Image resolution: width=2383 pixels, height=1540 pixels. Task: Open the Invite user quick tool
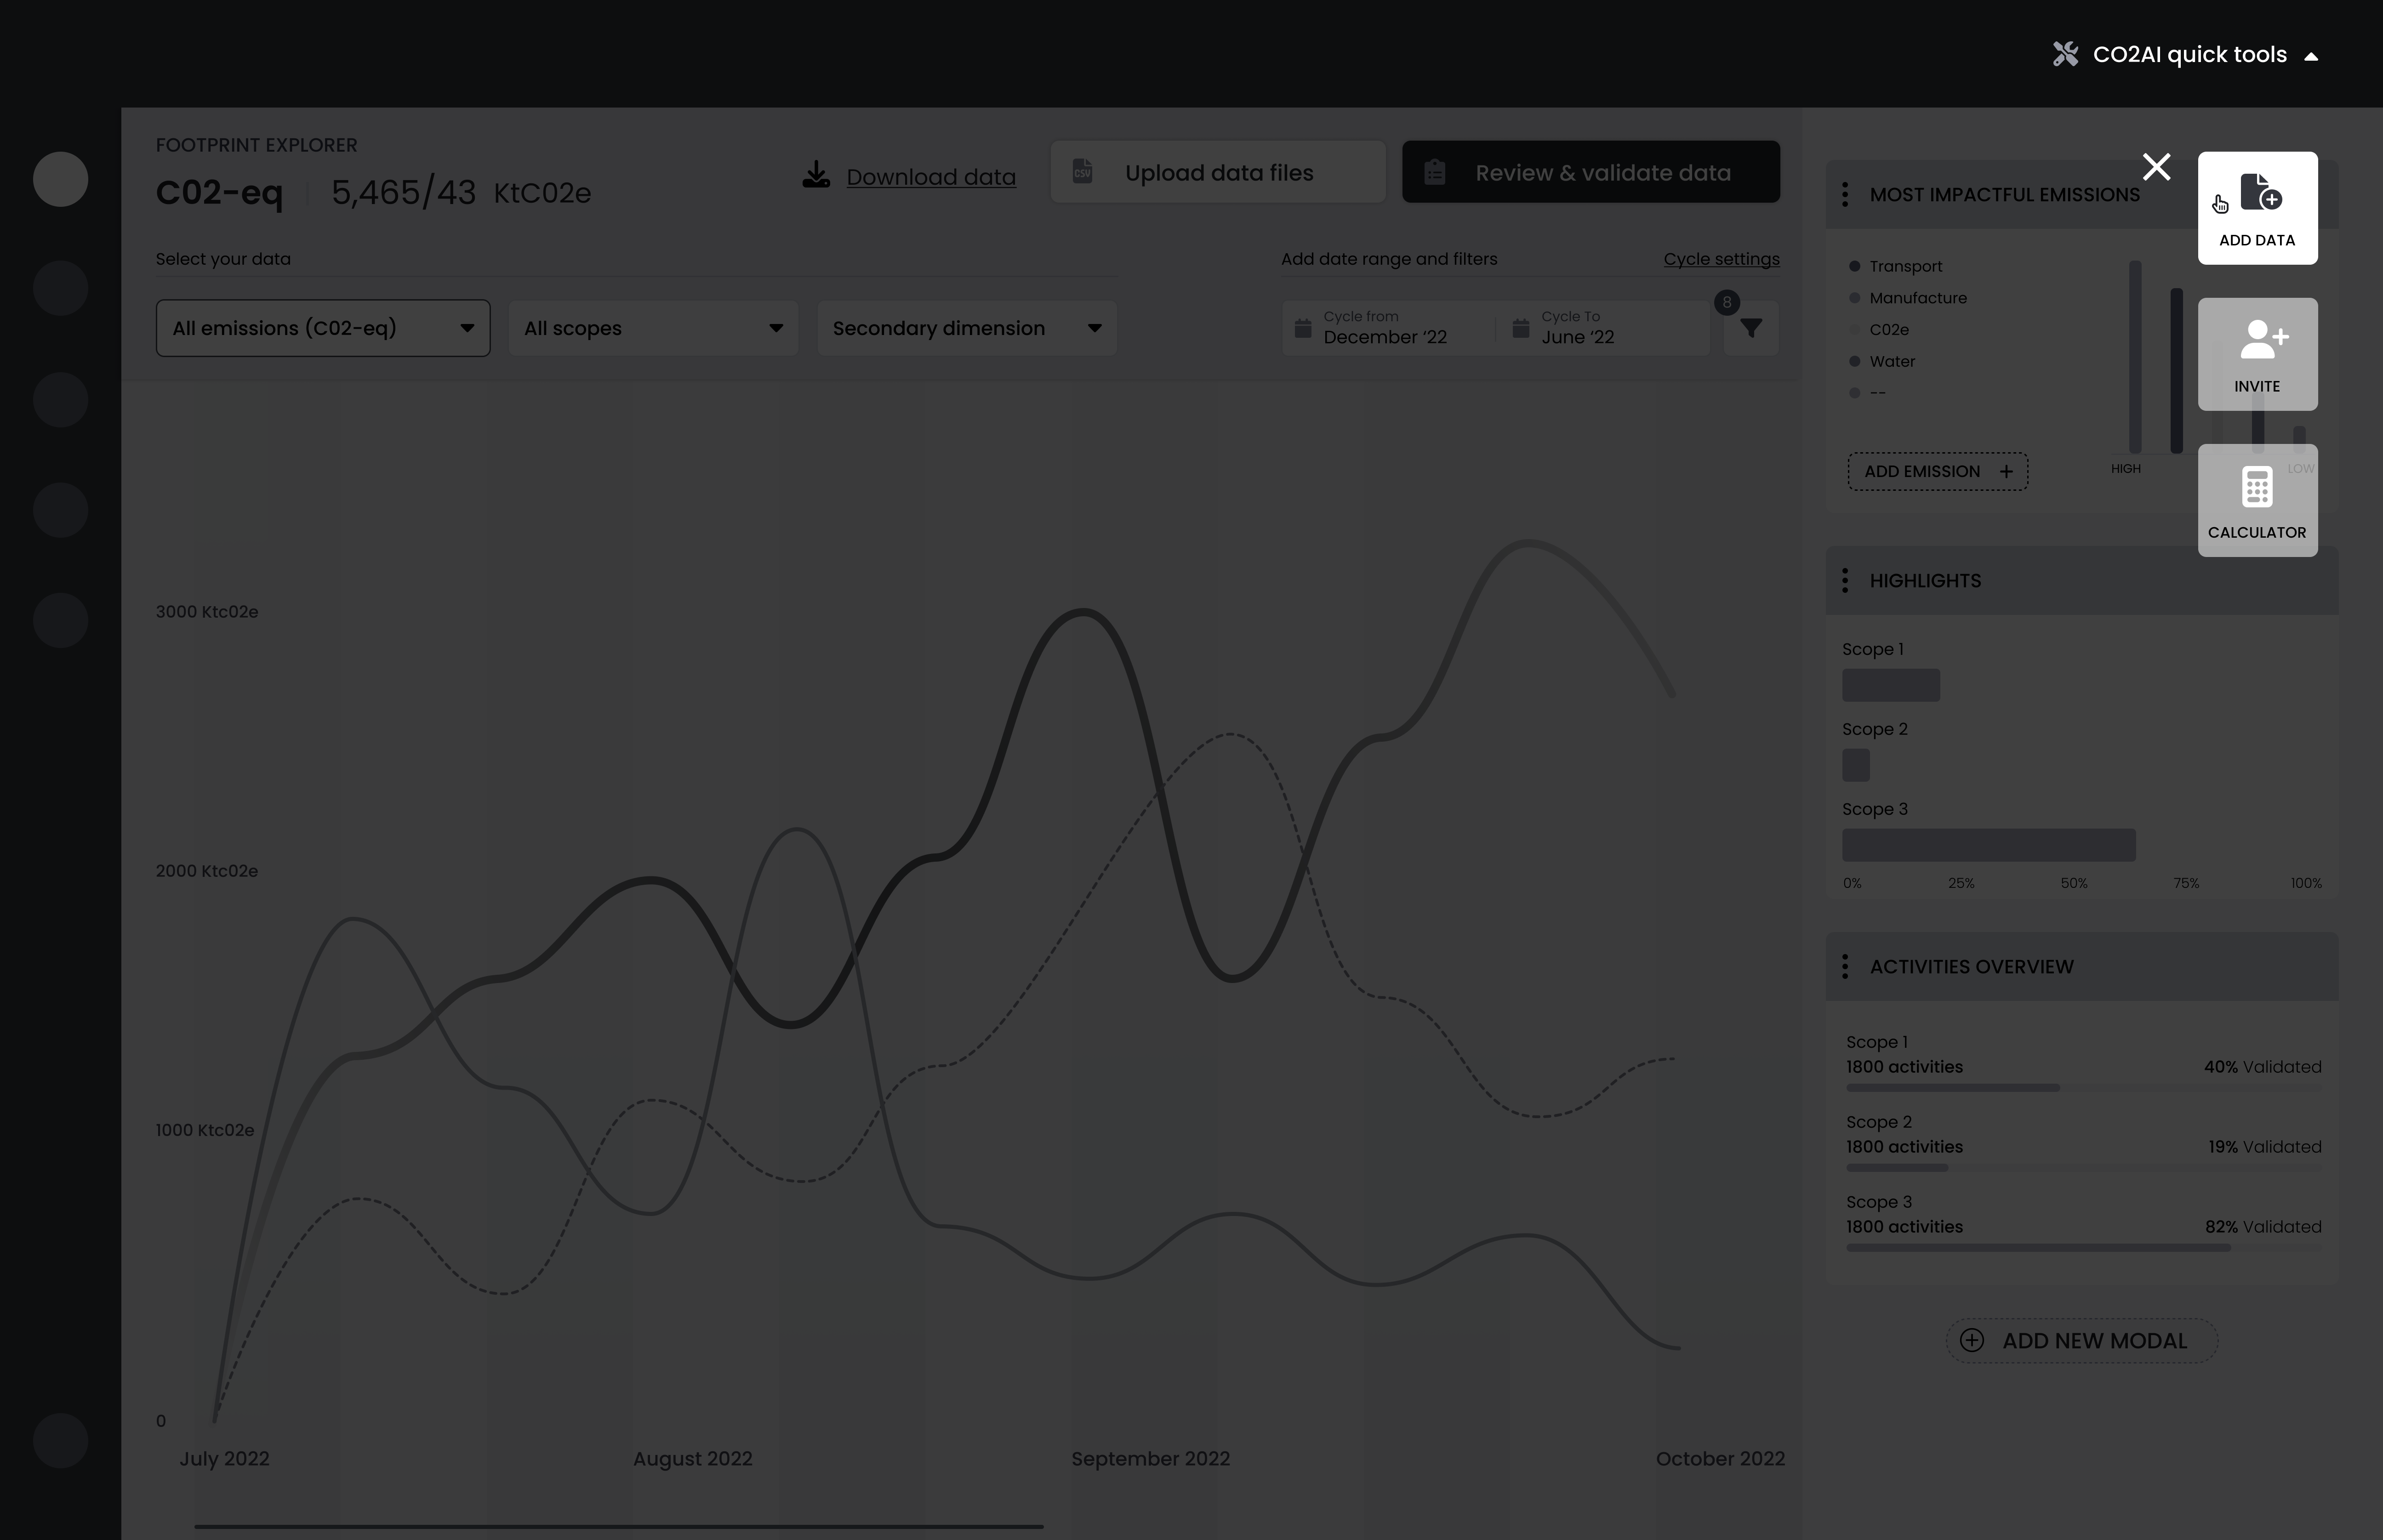coord(2257,354)
